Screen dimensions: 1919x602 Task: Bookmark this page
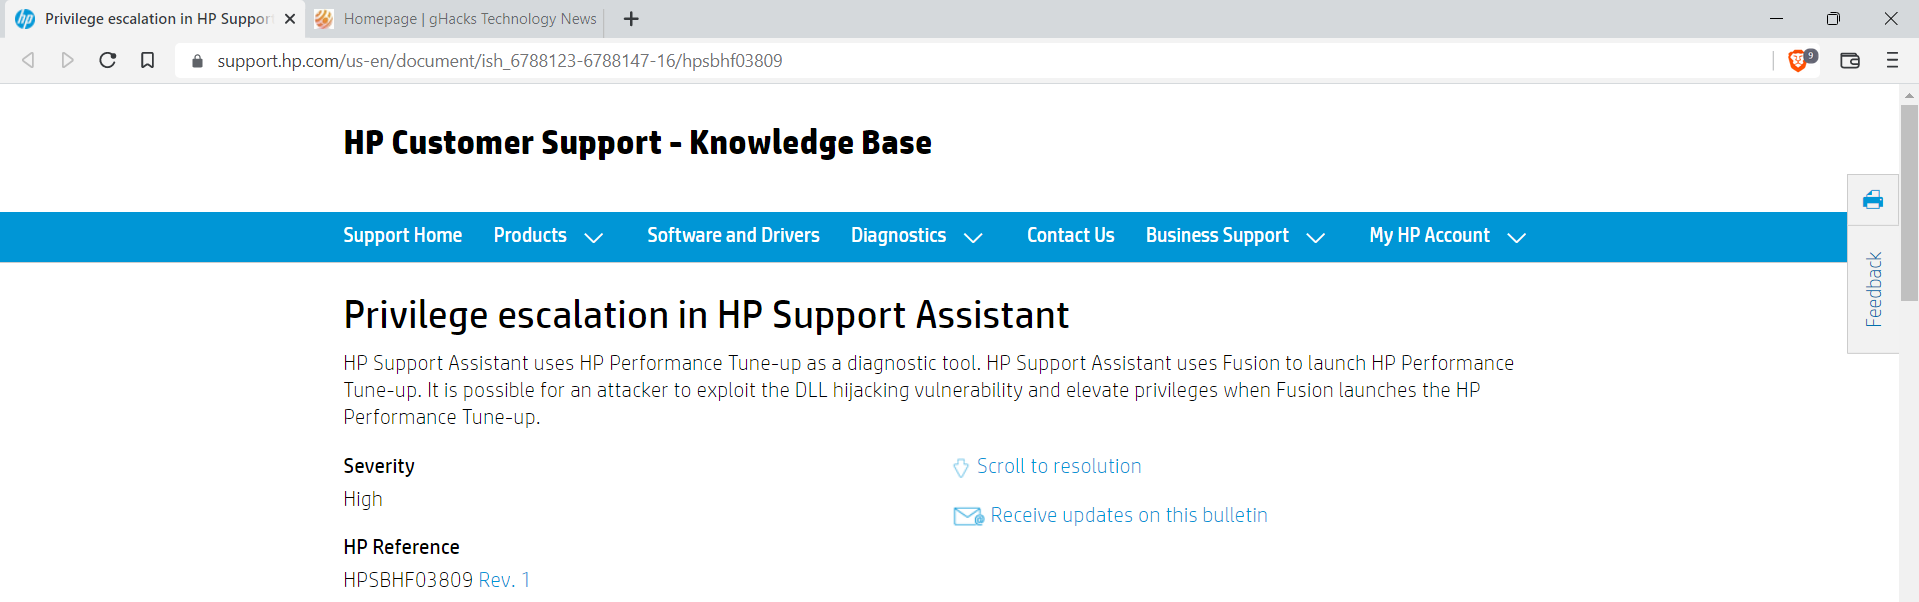147,61
